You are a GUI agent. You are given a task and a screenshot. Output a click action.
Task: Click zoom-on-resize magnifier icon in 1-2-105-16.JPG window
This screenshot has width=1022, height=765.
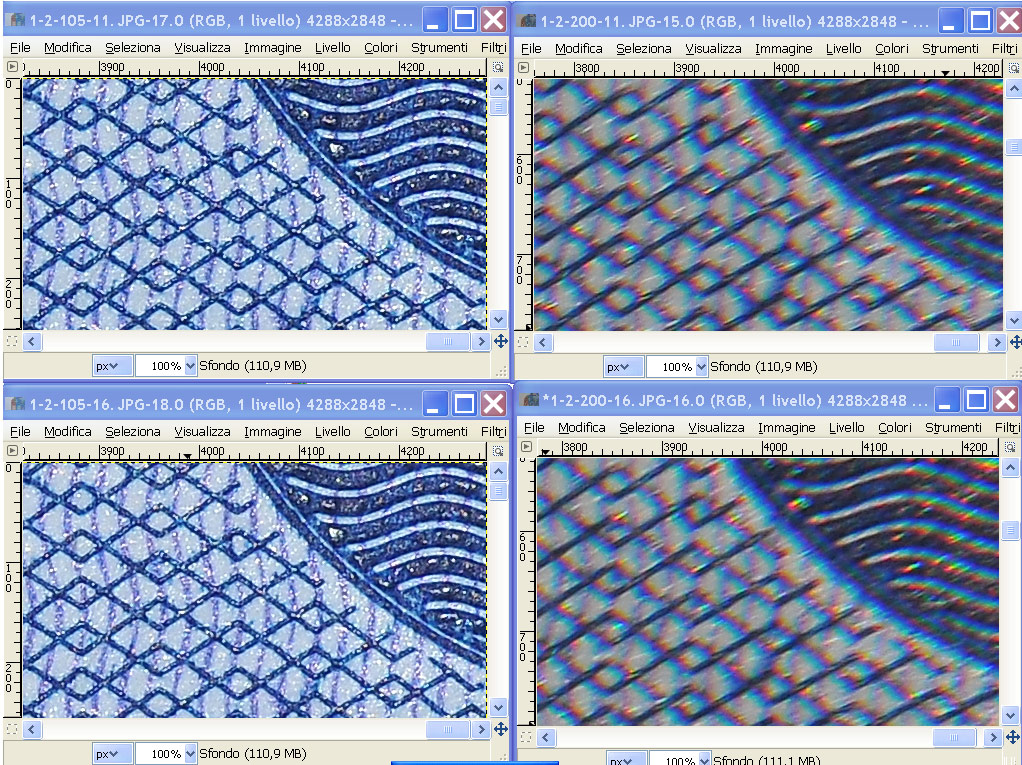(x=498, y=451)
